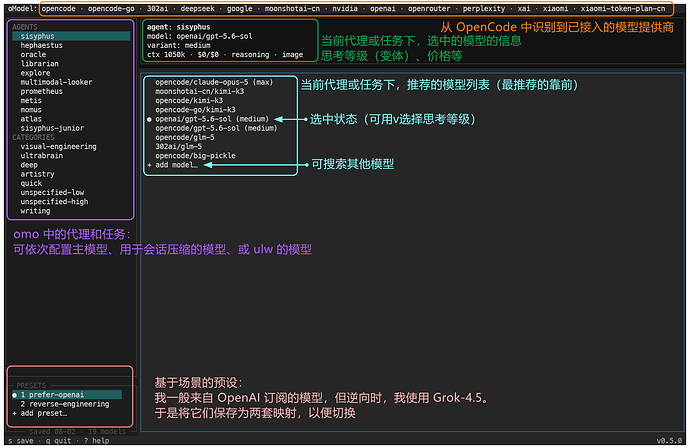Click the openrouter provider in header

pos(429,9)
